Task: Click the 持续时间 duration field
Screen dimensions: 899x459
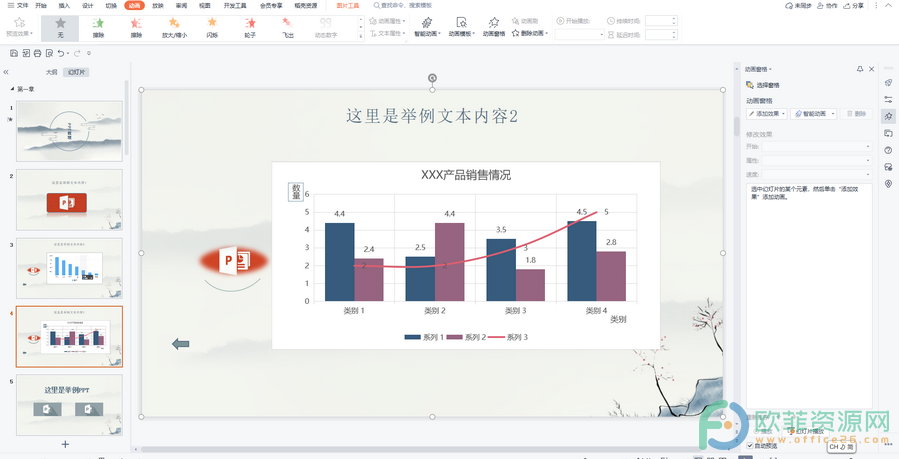Action: click(661, 21)
